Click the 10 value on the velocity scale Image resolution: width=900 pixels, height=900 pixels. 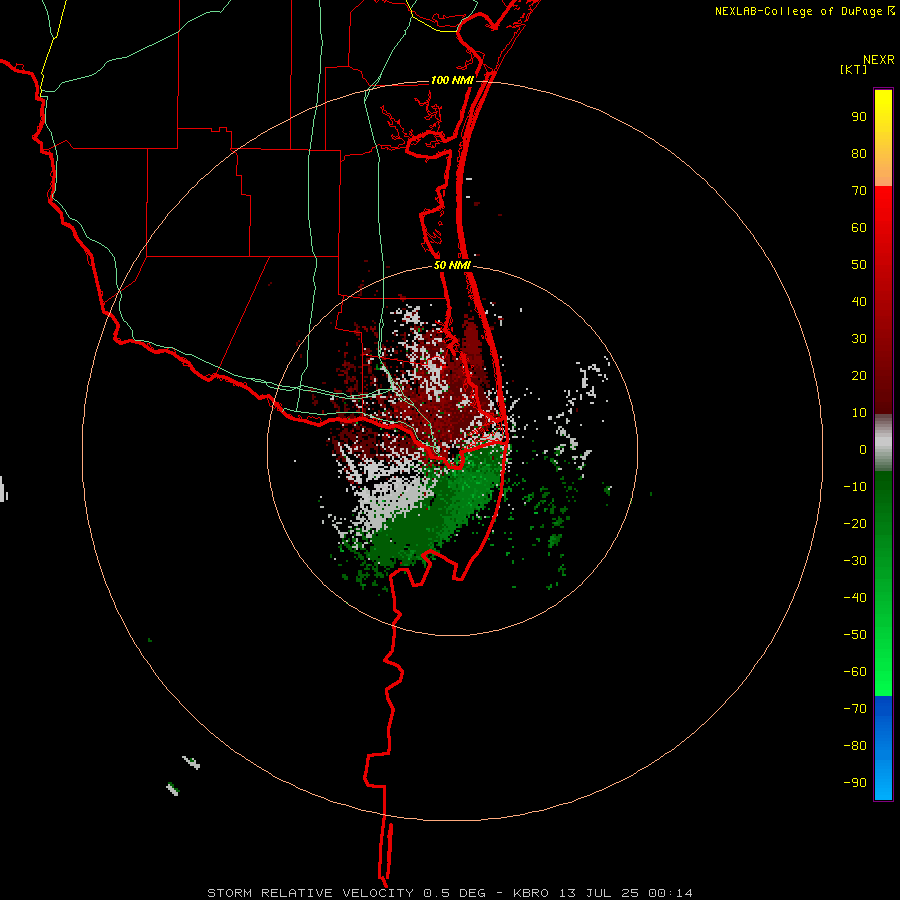(859, 413)
